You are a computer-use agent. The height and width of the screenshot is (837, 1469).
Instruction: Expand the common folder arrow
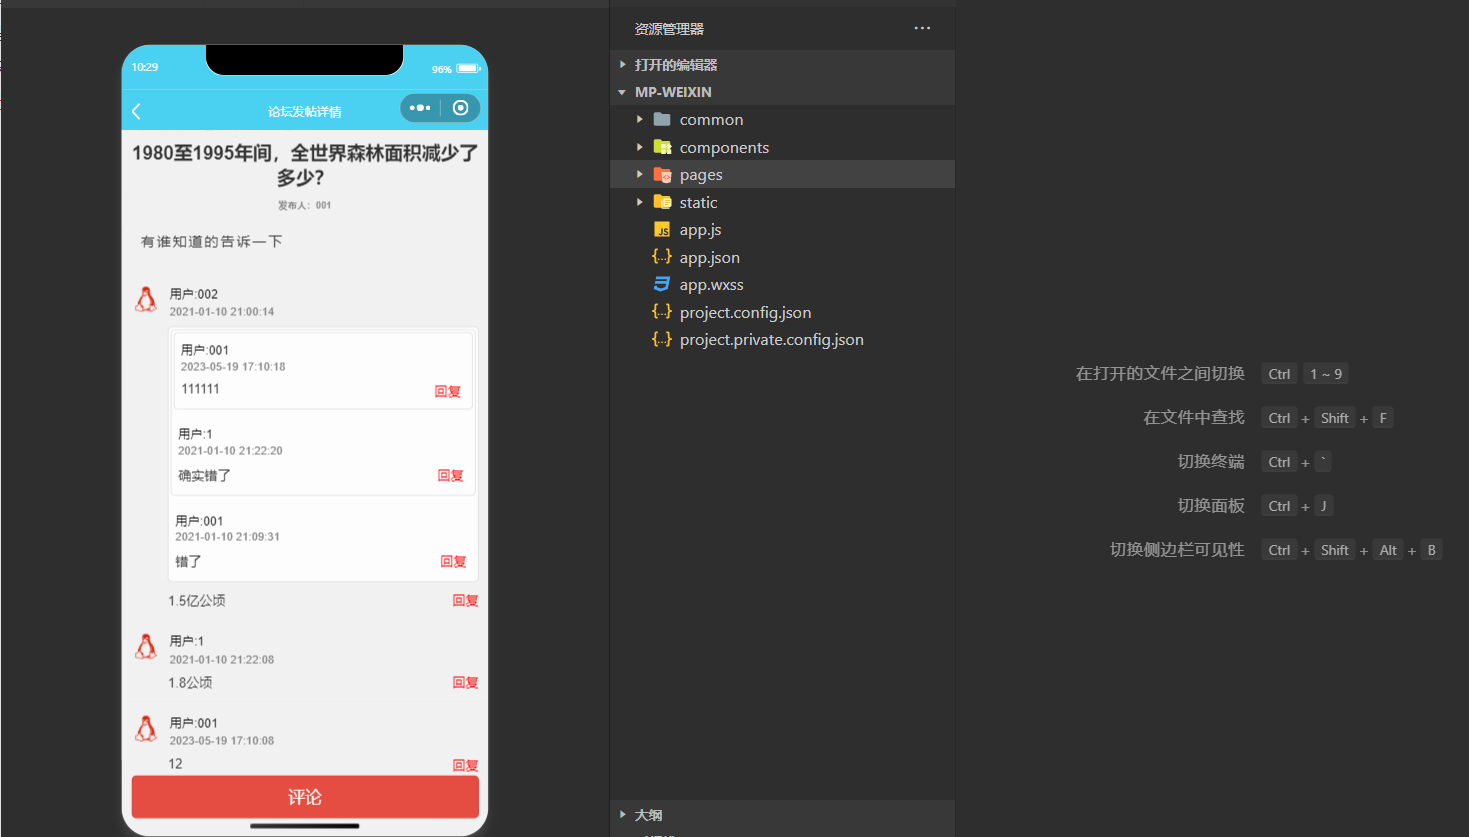[640, 119]
